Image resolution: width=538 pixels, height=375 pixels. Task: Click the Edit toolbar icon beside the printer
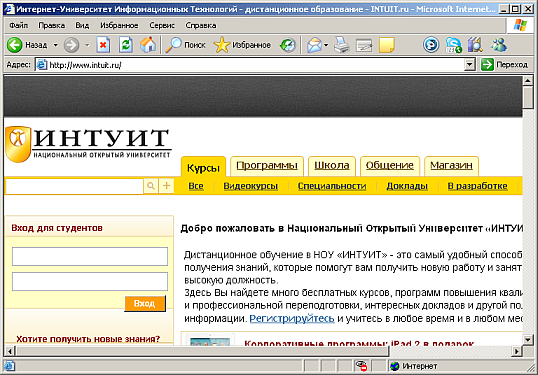[364, 45]
